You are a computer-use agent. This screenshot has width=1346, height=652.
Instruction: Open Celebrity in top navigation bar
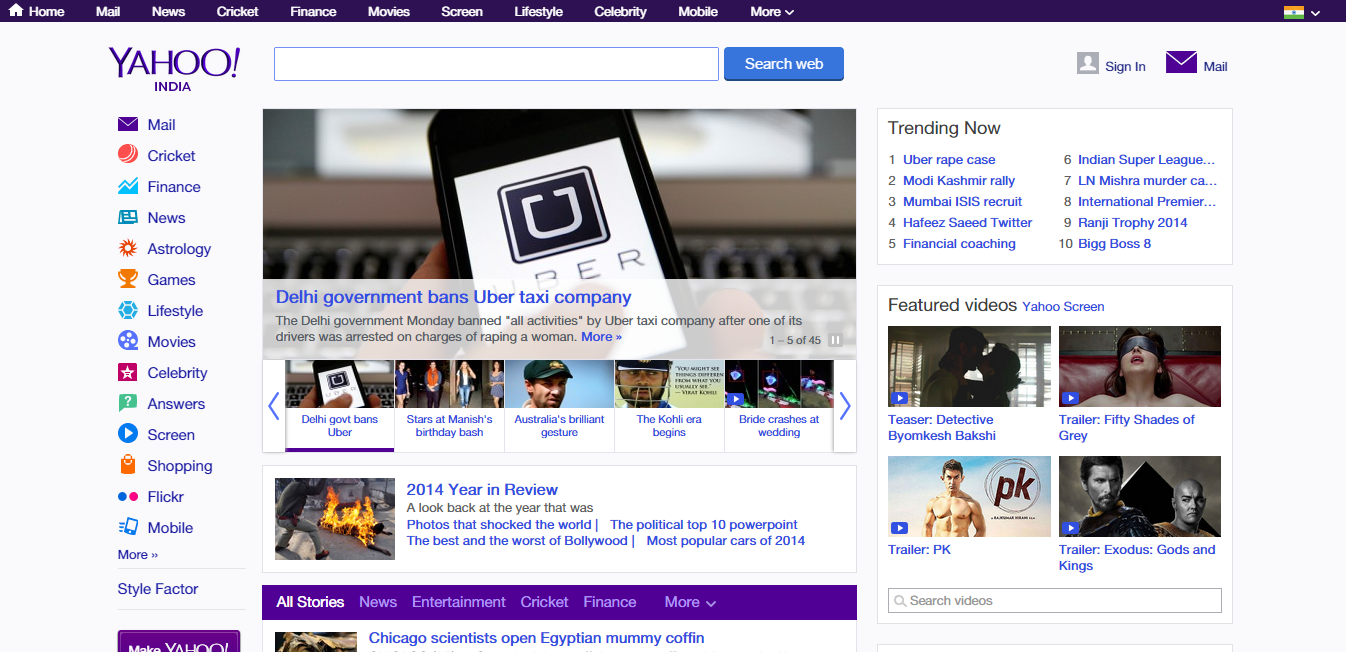[x=620, y=12]
